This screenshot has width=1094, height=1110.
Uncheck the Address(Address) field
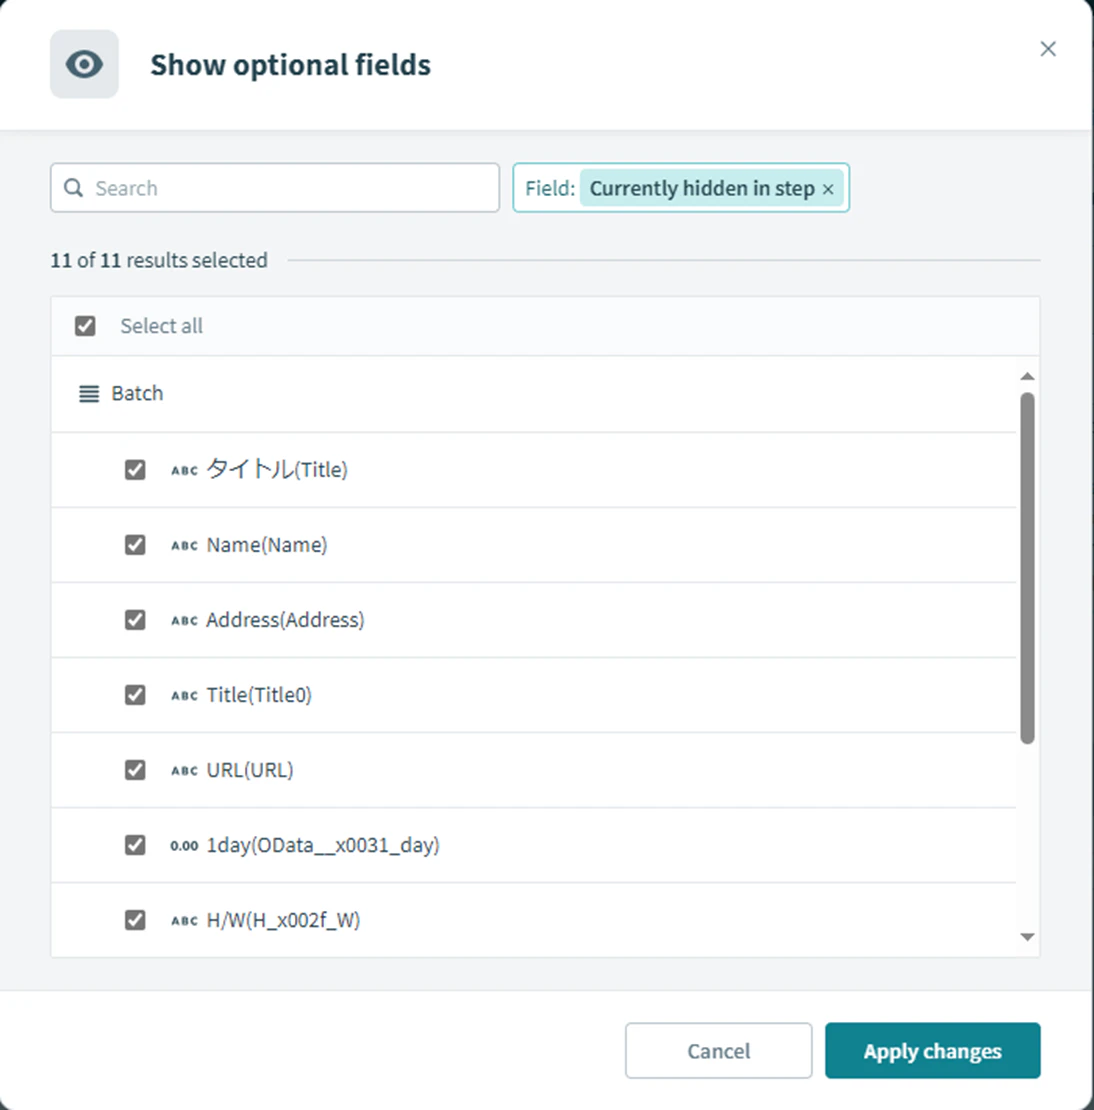(x=135, y=620)
